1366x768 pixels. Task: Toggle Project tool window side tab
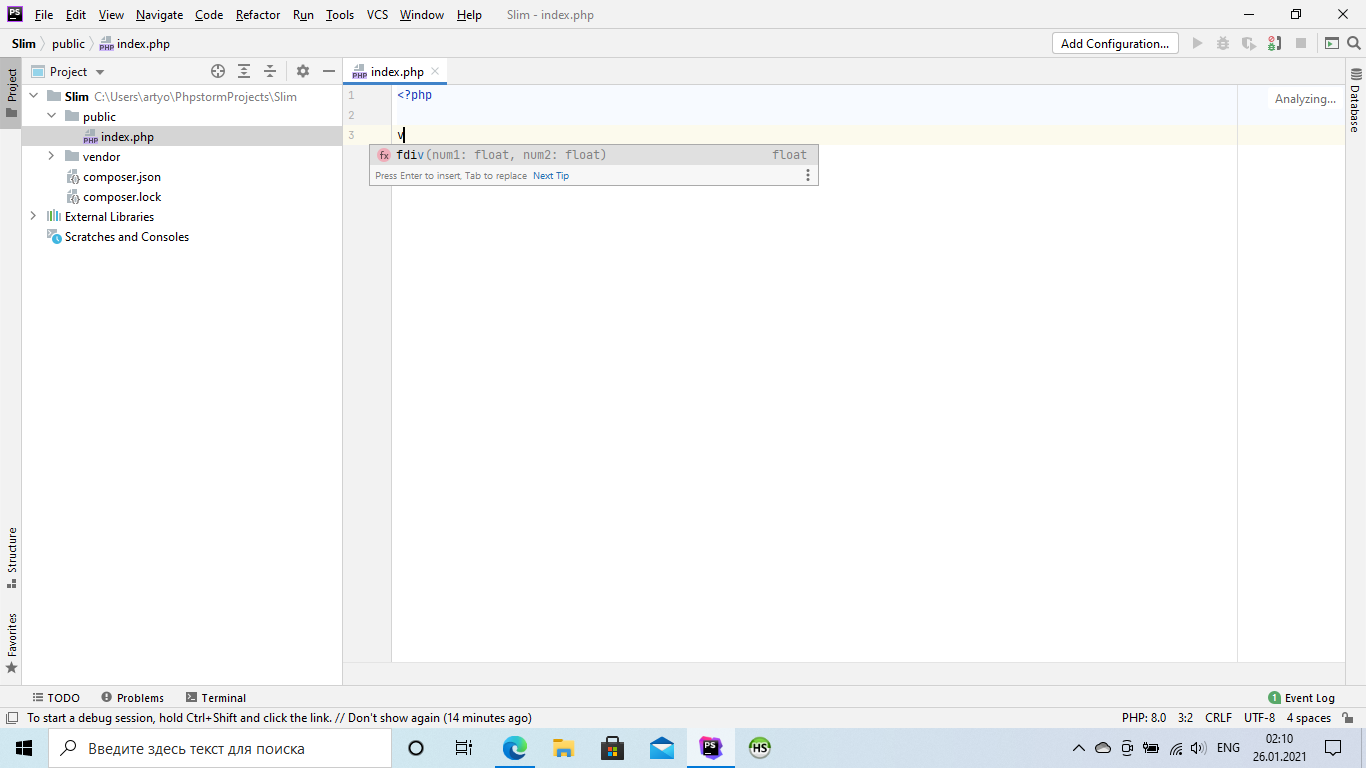pos(11,93)
